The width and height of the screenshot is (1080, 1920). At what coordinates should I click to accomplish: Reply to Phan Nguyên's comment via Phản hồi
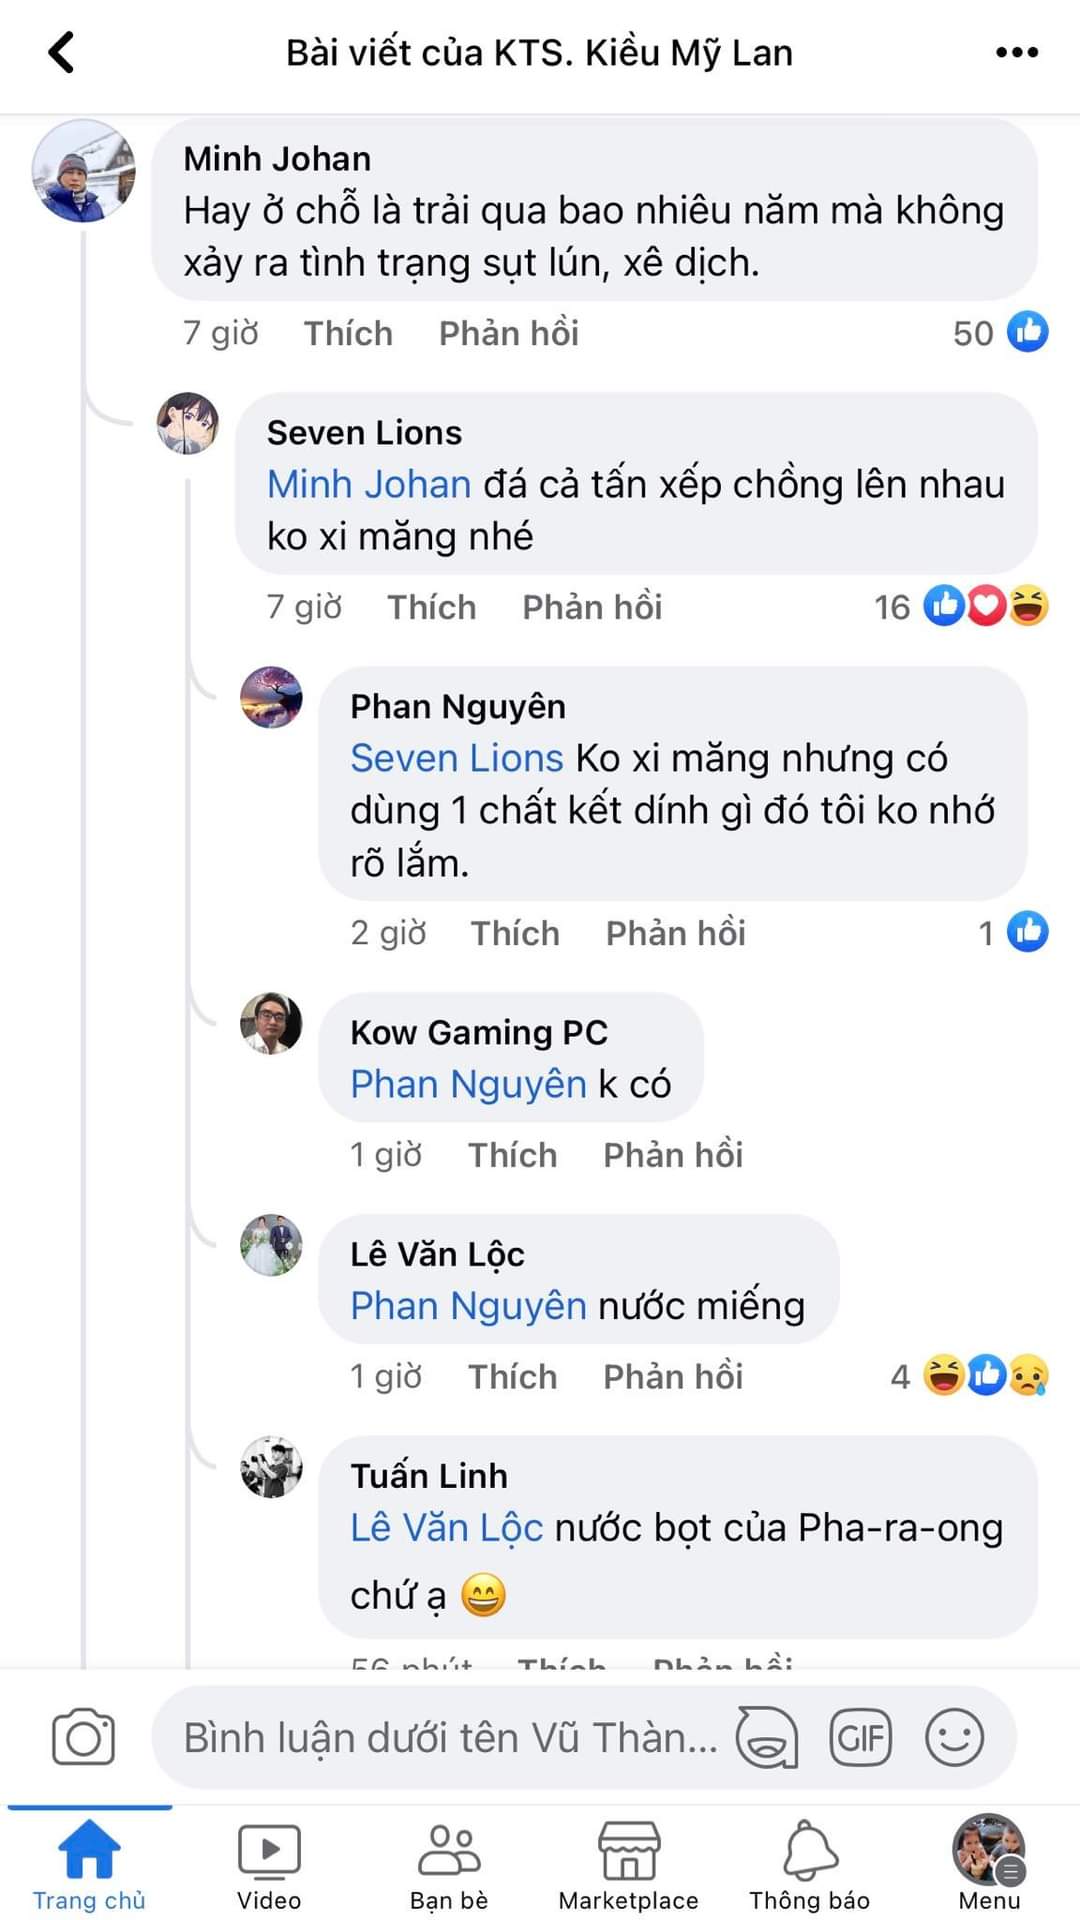675,933
